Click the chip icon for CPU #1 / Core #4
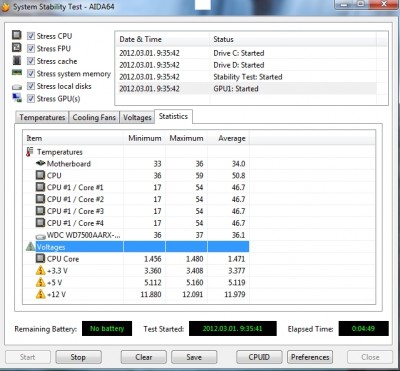Viewport: 400px width, 371px height. click(40, 223)
